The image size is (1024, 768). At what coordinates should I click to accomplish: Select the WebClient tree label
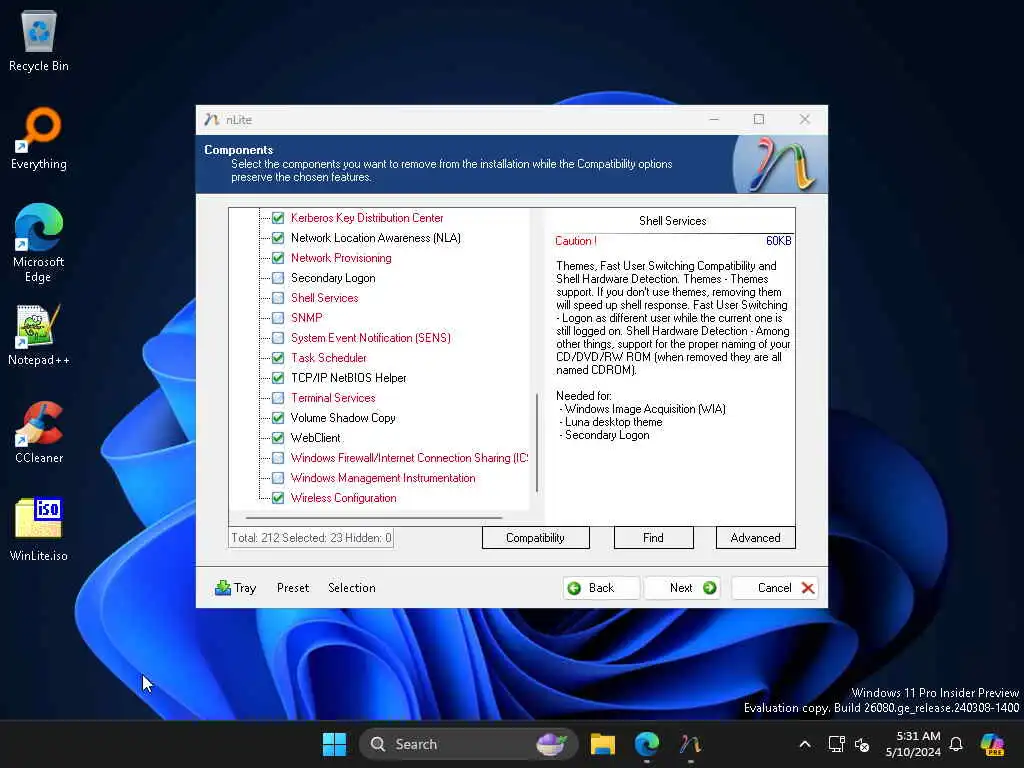click(315, 438)
